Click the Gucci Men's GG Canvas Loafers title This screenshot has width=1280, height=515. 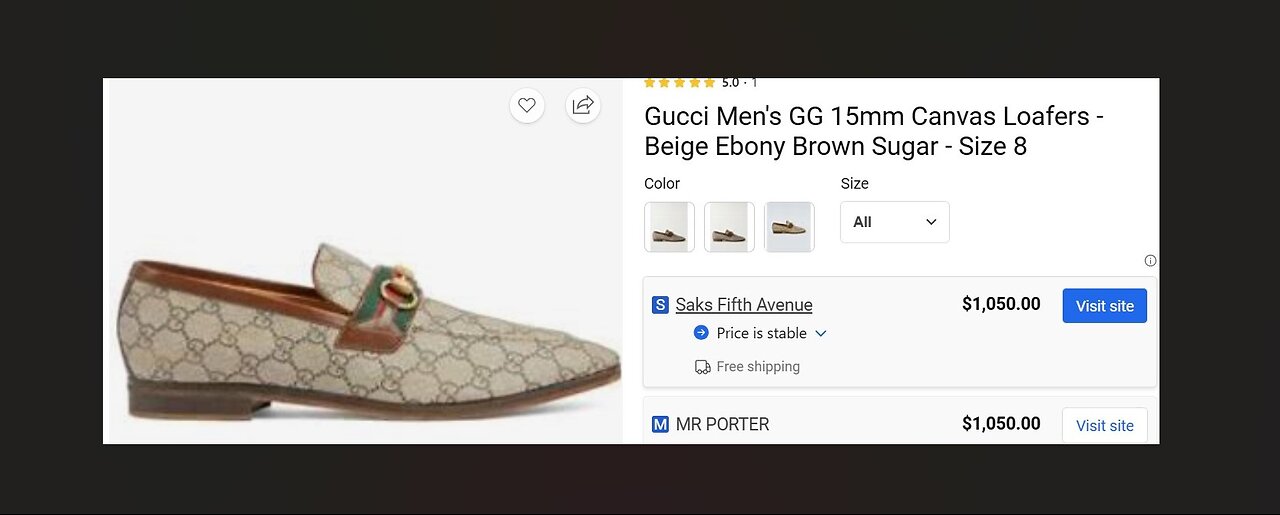click(x=873, y=131)
